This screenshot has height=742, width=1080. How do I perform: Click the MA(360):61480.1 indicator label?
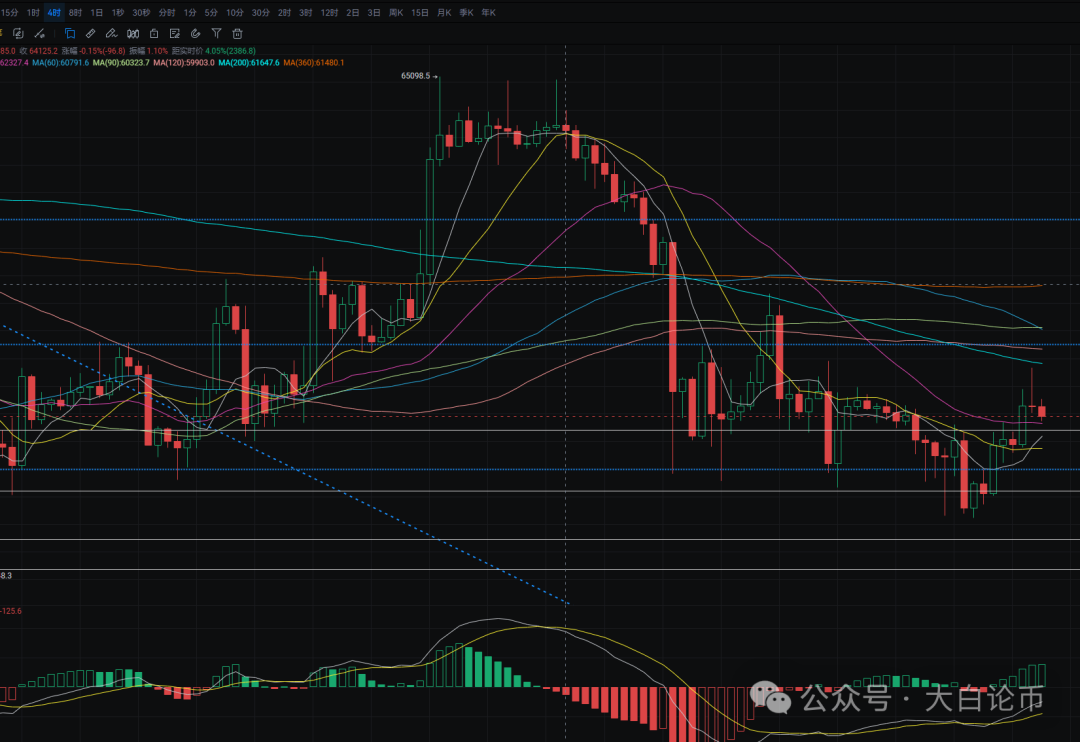314,63
